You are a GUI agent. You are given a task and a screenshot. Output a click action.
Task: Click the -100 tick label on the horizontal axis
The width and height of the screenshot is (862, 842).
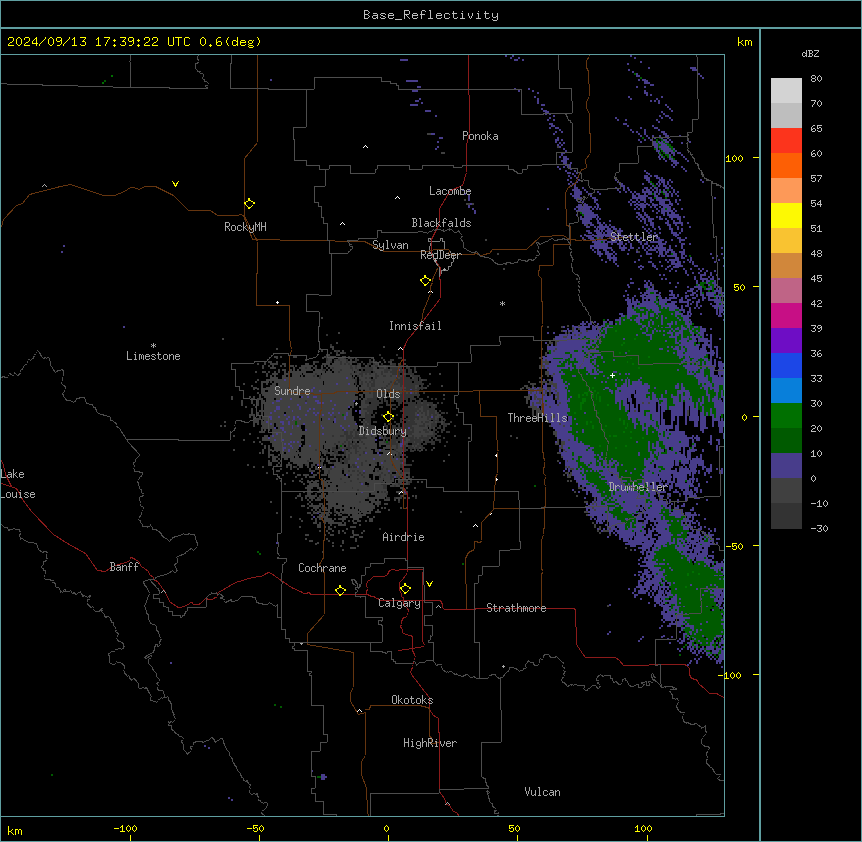[x=126, y=829]
